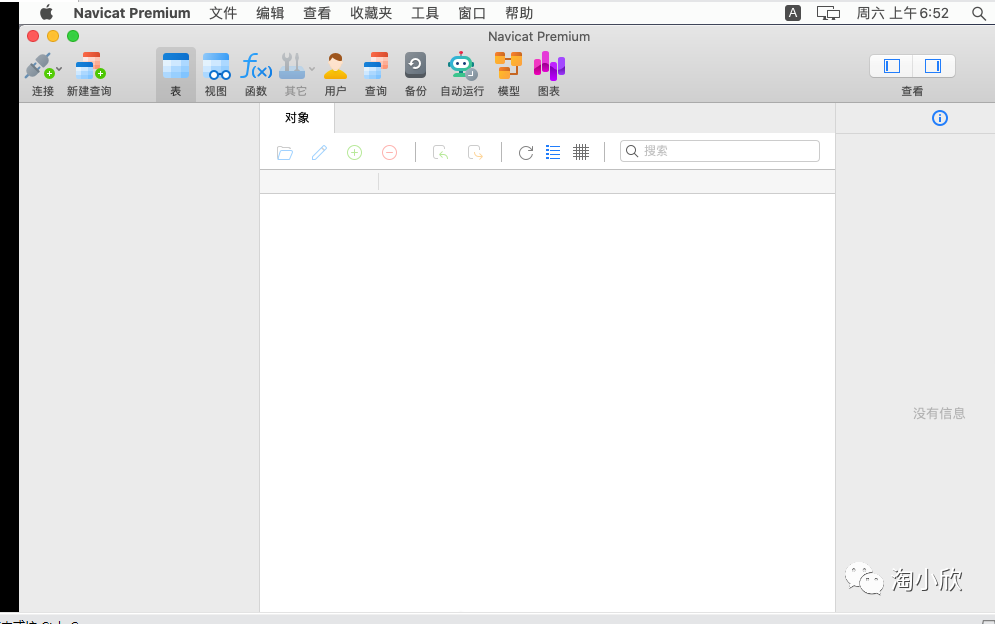Select the Table (表) toolbar icon
The width and height of the screenshot is (995, 624).
click(176, 66)
